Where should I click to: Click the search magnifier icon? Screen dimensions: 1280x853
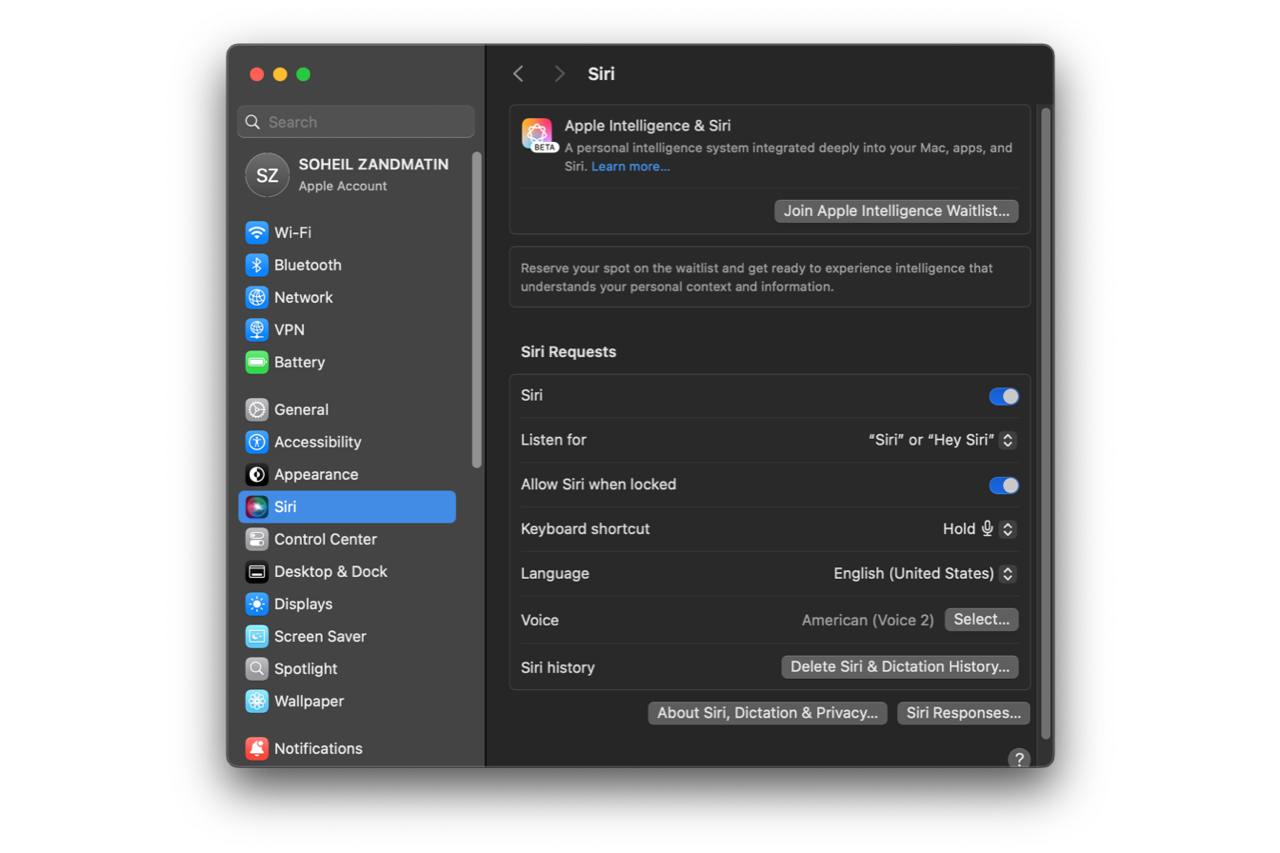pos(253,122)
